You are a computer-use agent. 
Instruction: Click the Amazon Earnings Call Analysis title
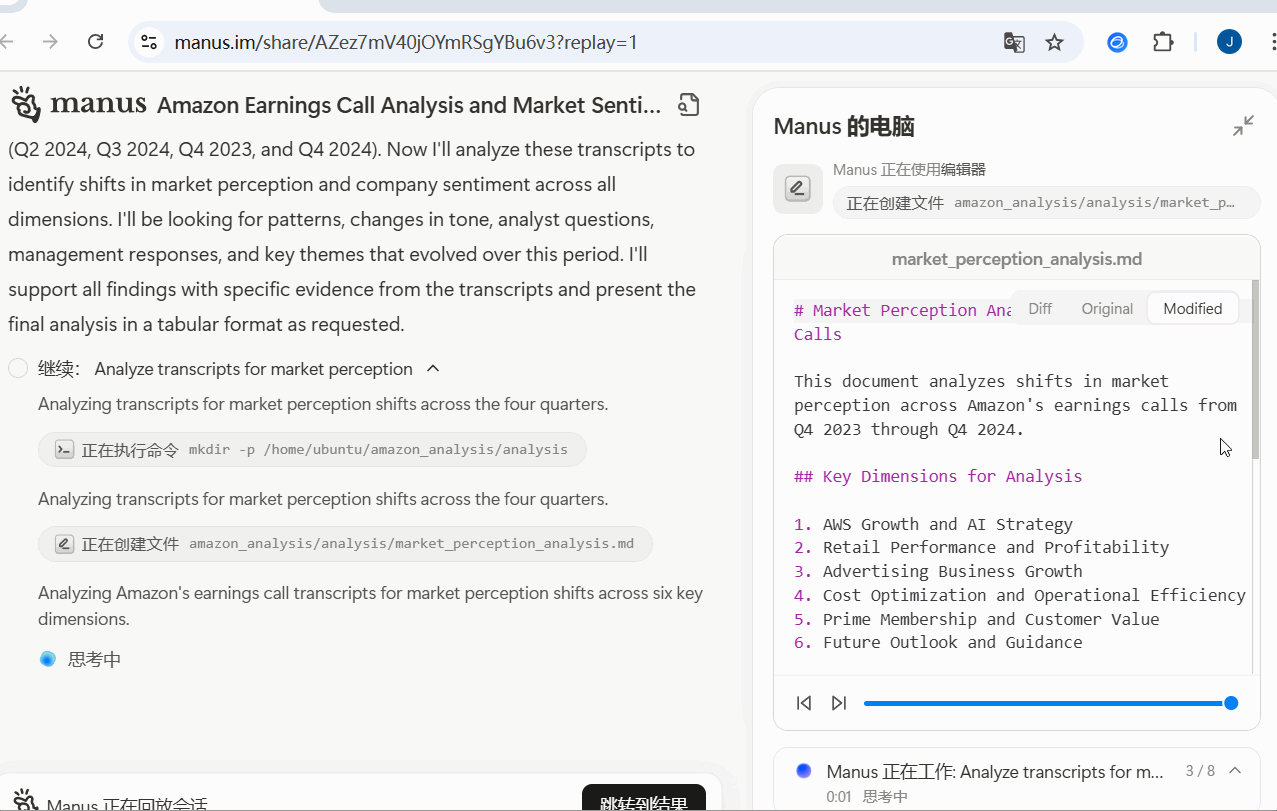409,105
